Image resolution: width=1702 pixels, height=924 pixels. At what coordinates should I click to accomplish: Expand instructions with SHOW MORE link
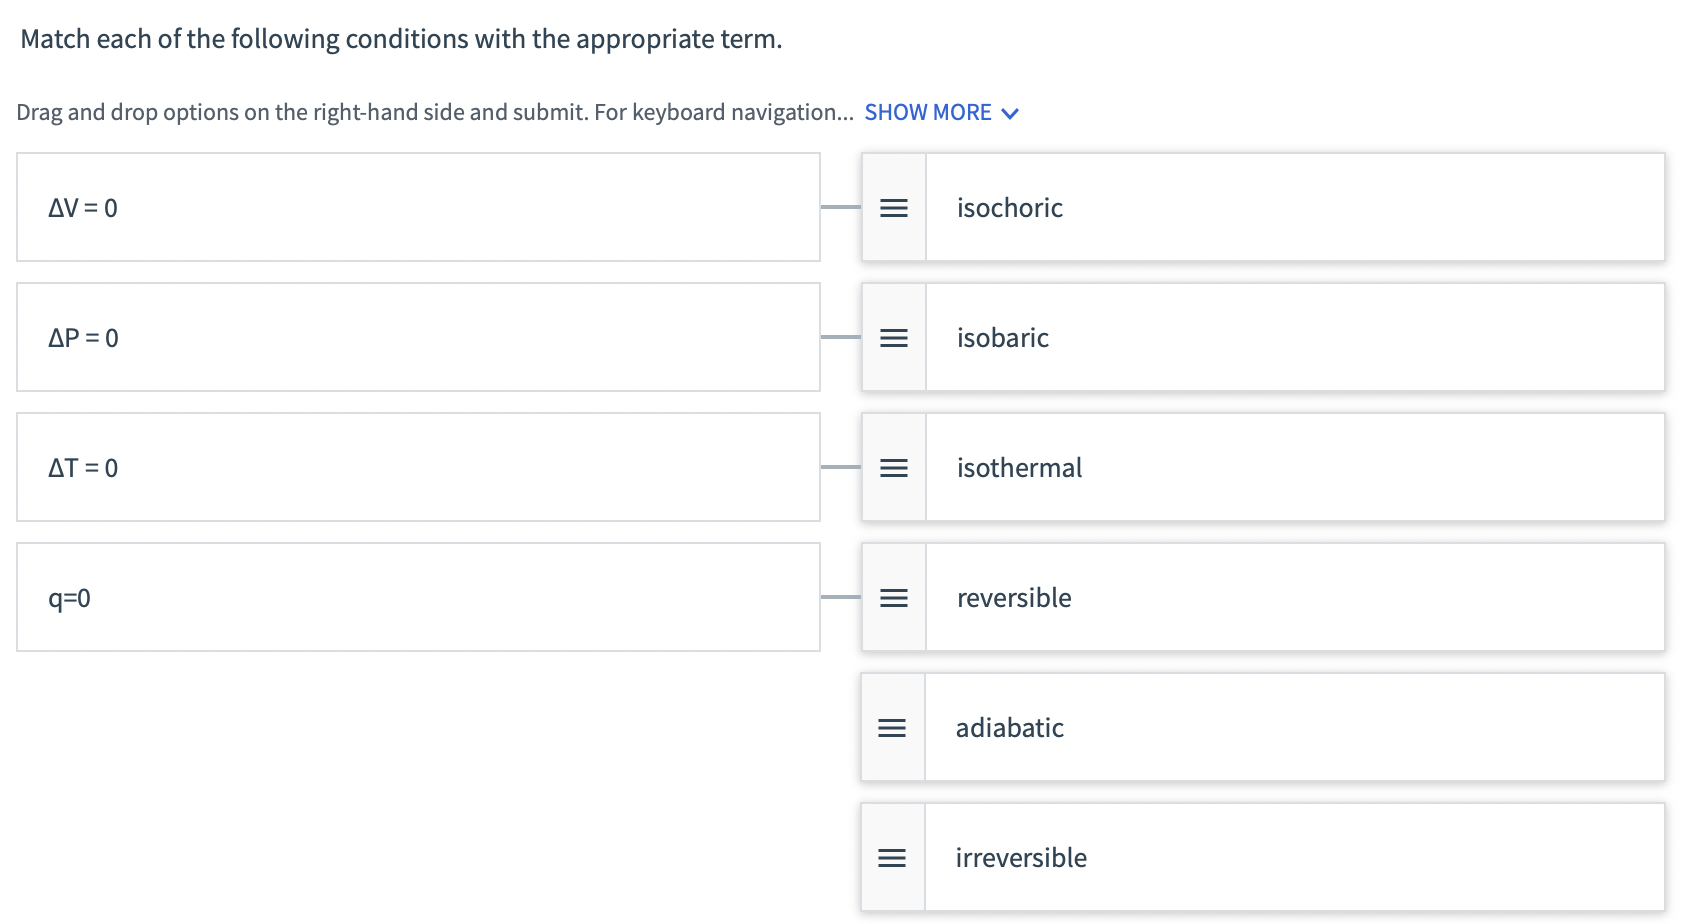[x=928, y=112]
